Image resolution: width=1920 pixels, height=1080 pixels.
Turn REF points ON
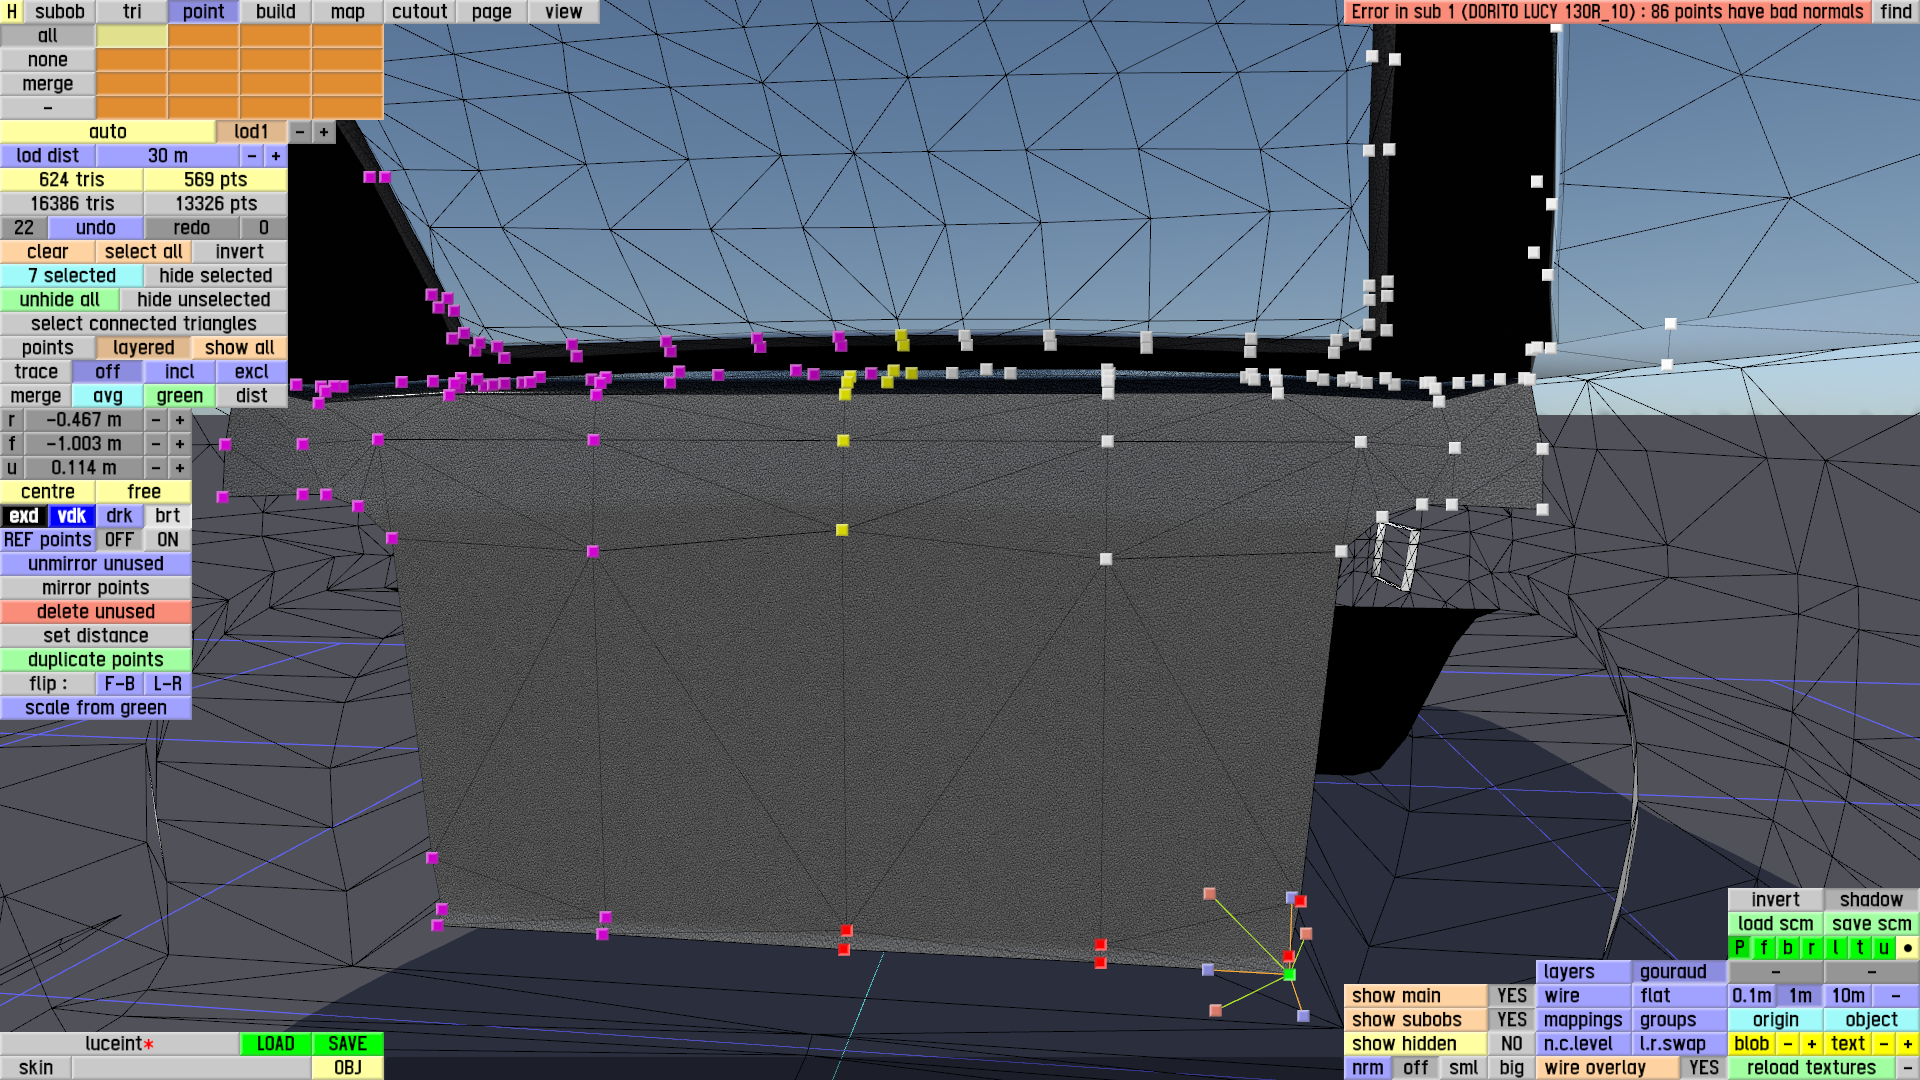(x=167, y=540)
